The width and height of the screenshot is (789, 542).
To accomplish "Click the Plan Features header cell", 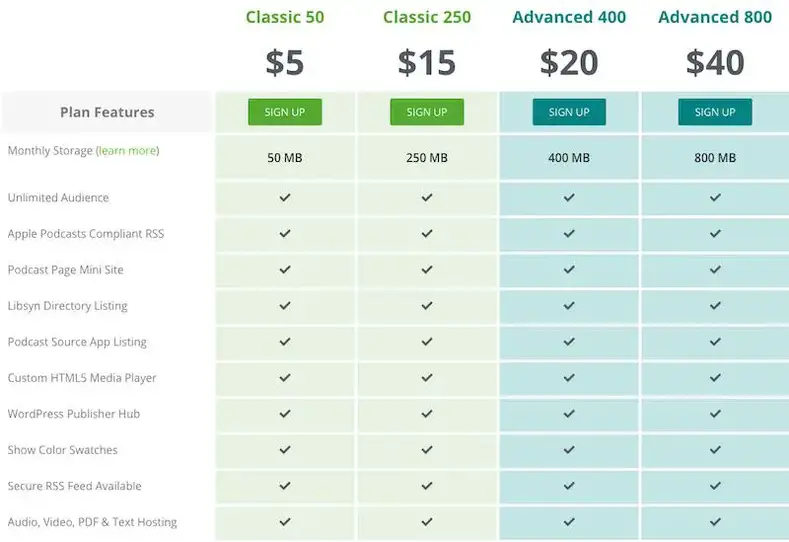I will (x=107, y=112).
